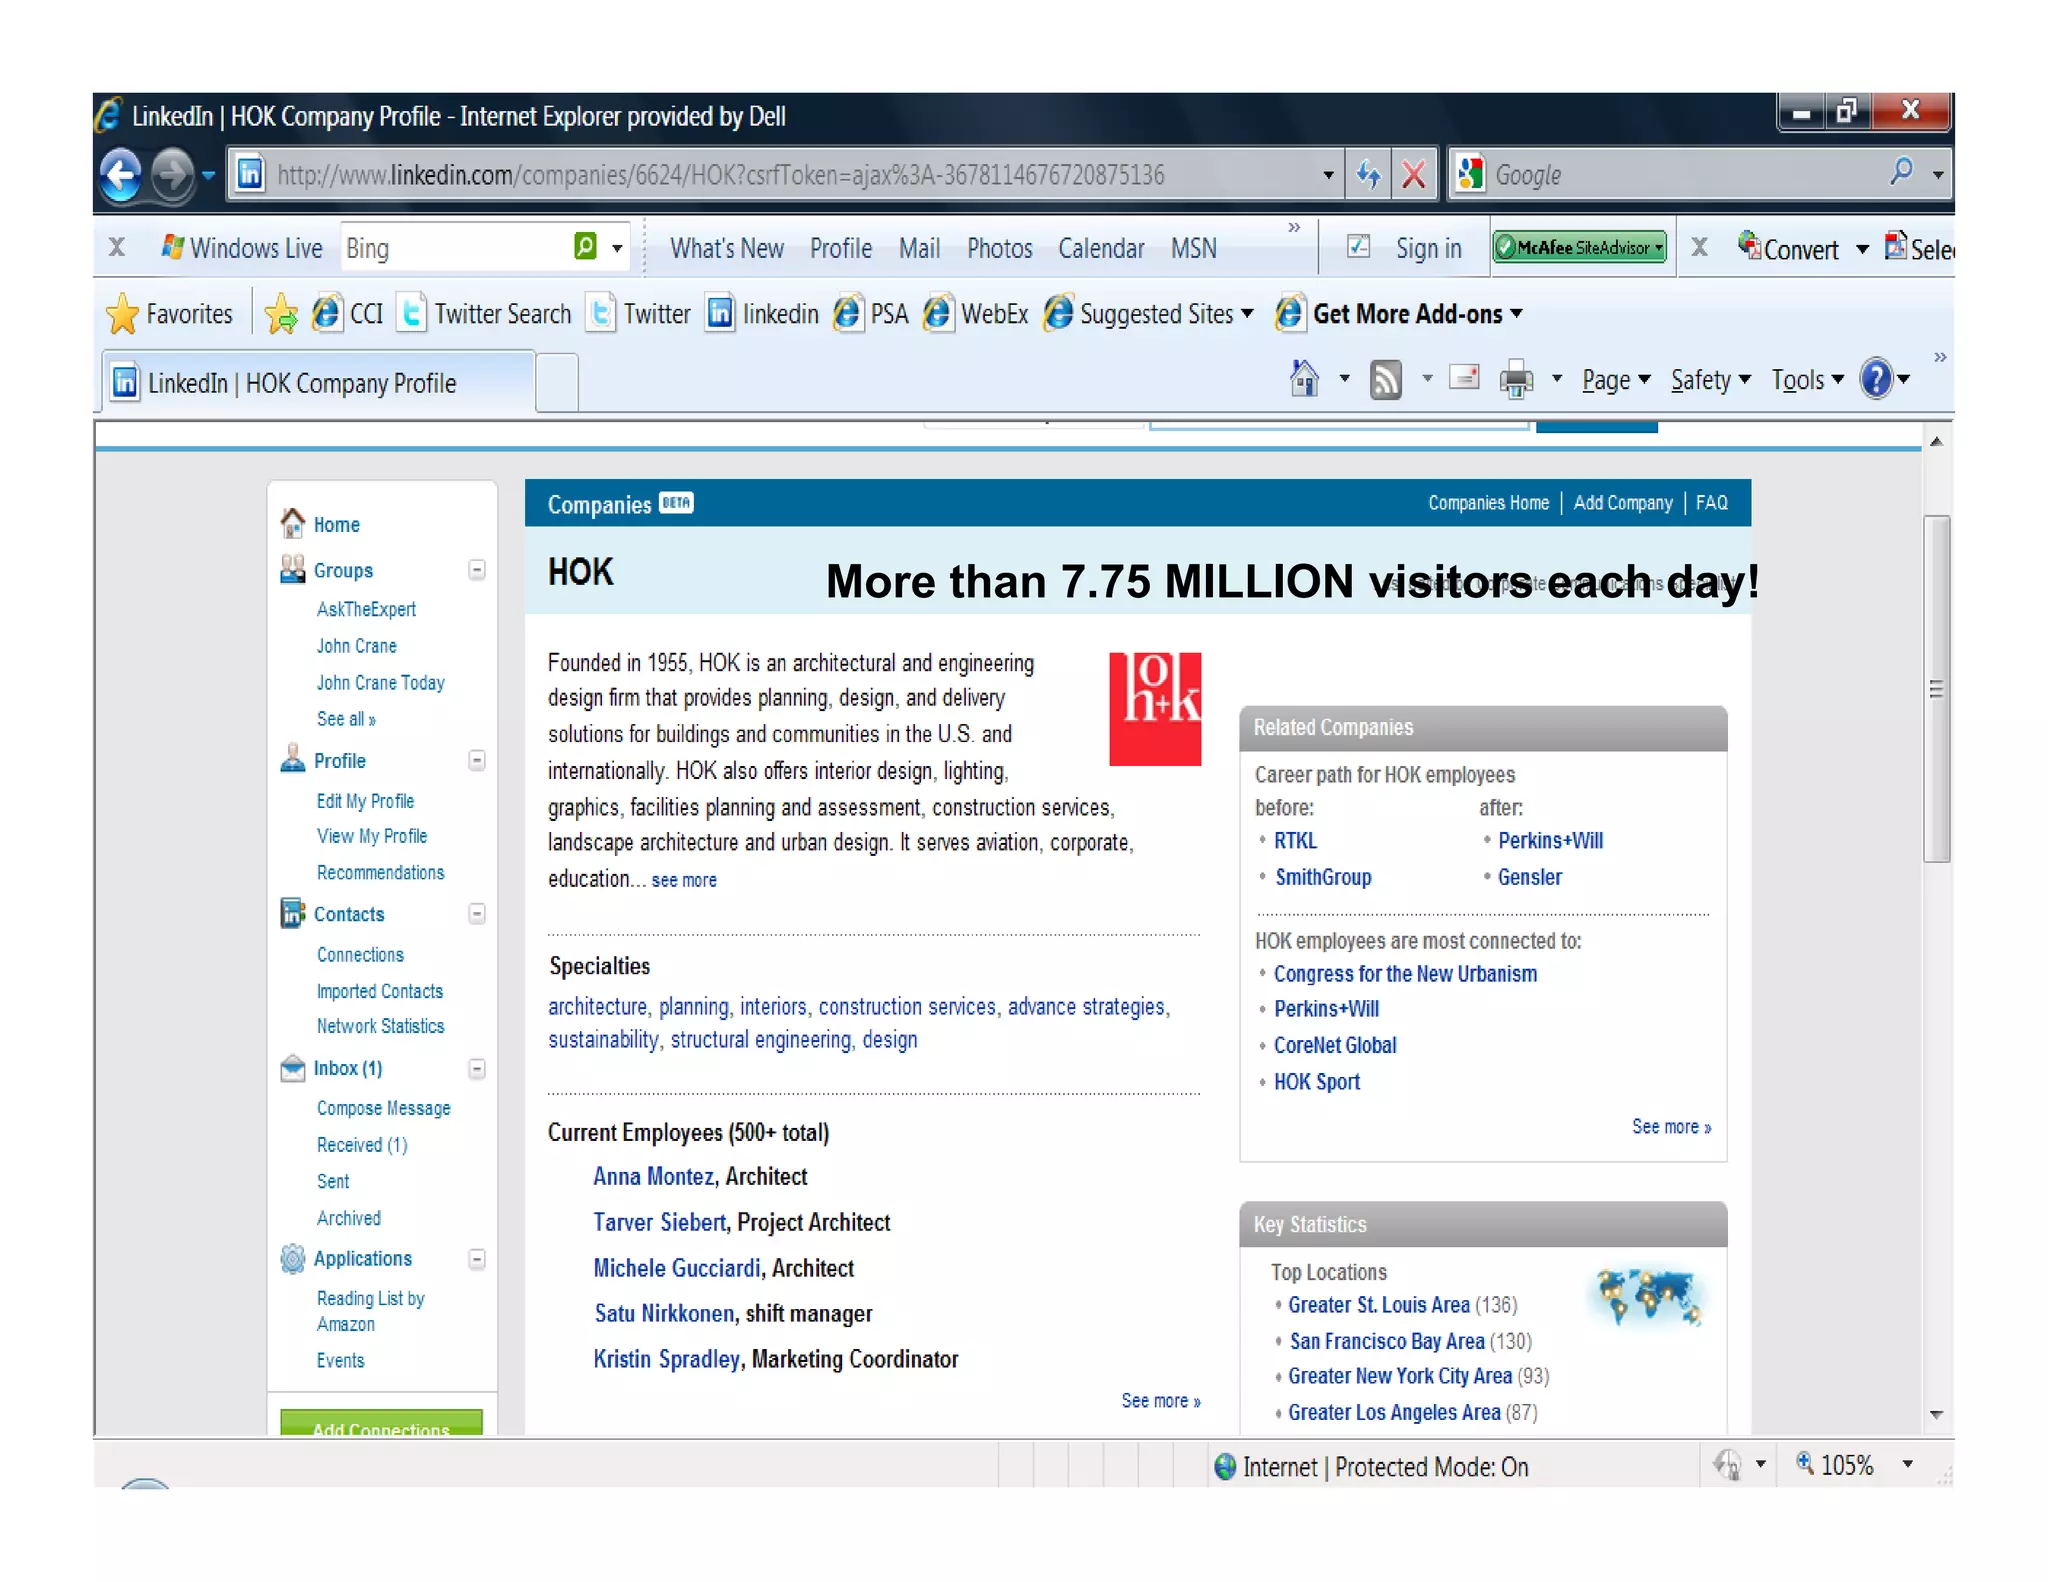Collapse the Inbox section in sidebar
Viewport: 2048px width, 1582px height.
(477, 1069)
